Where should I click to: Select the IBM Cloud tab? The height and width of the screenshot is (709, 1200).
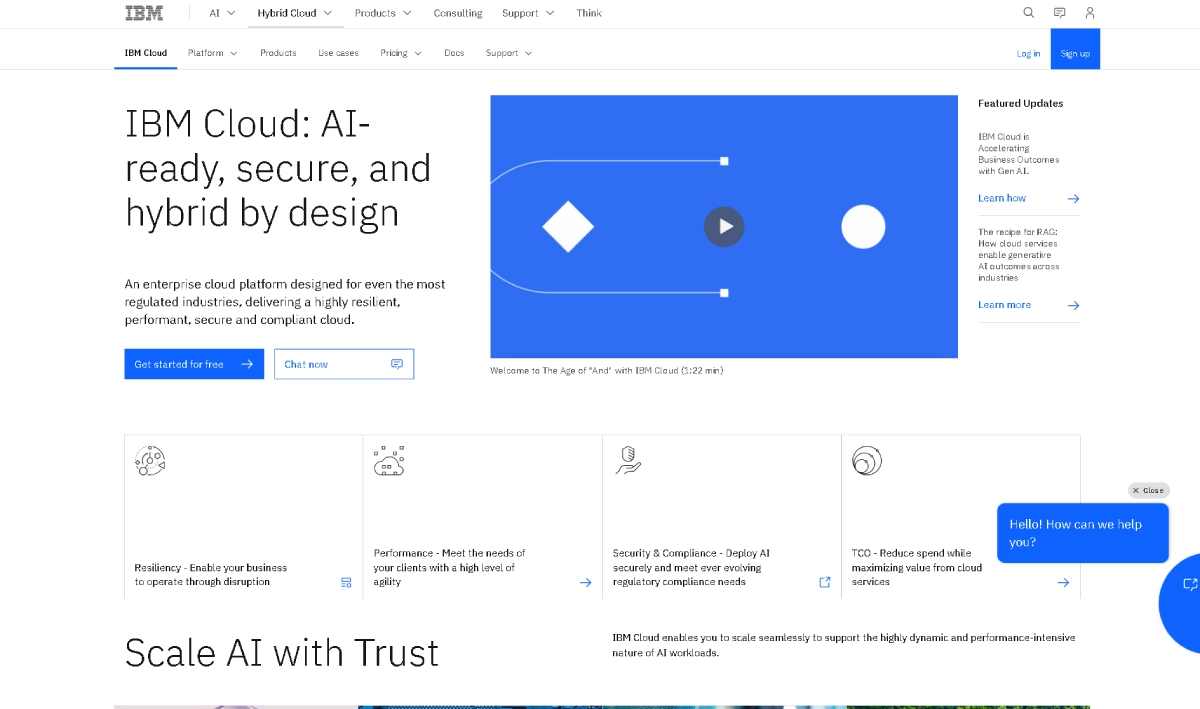click(x=146, y=53)
